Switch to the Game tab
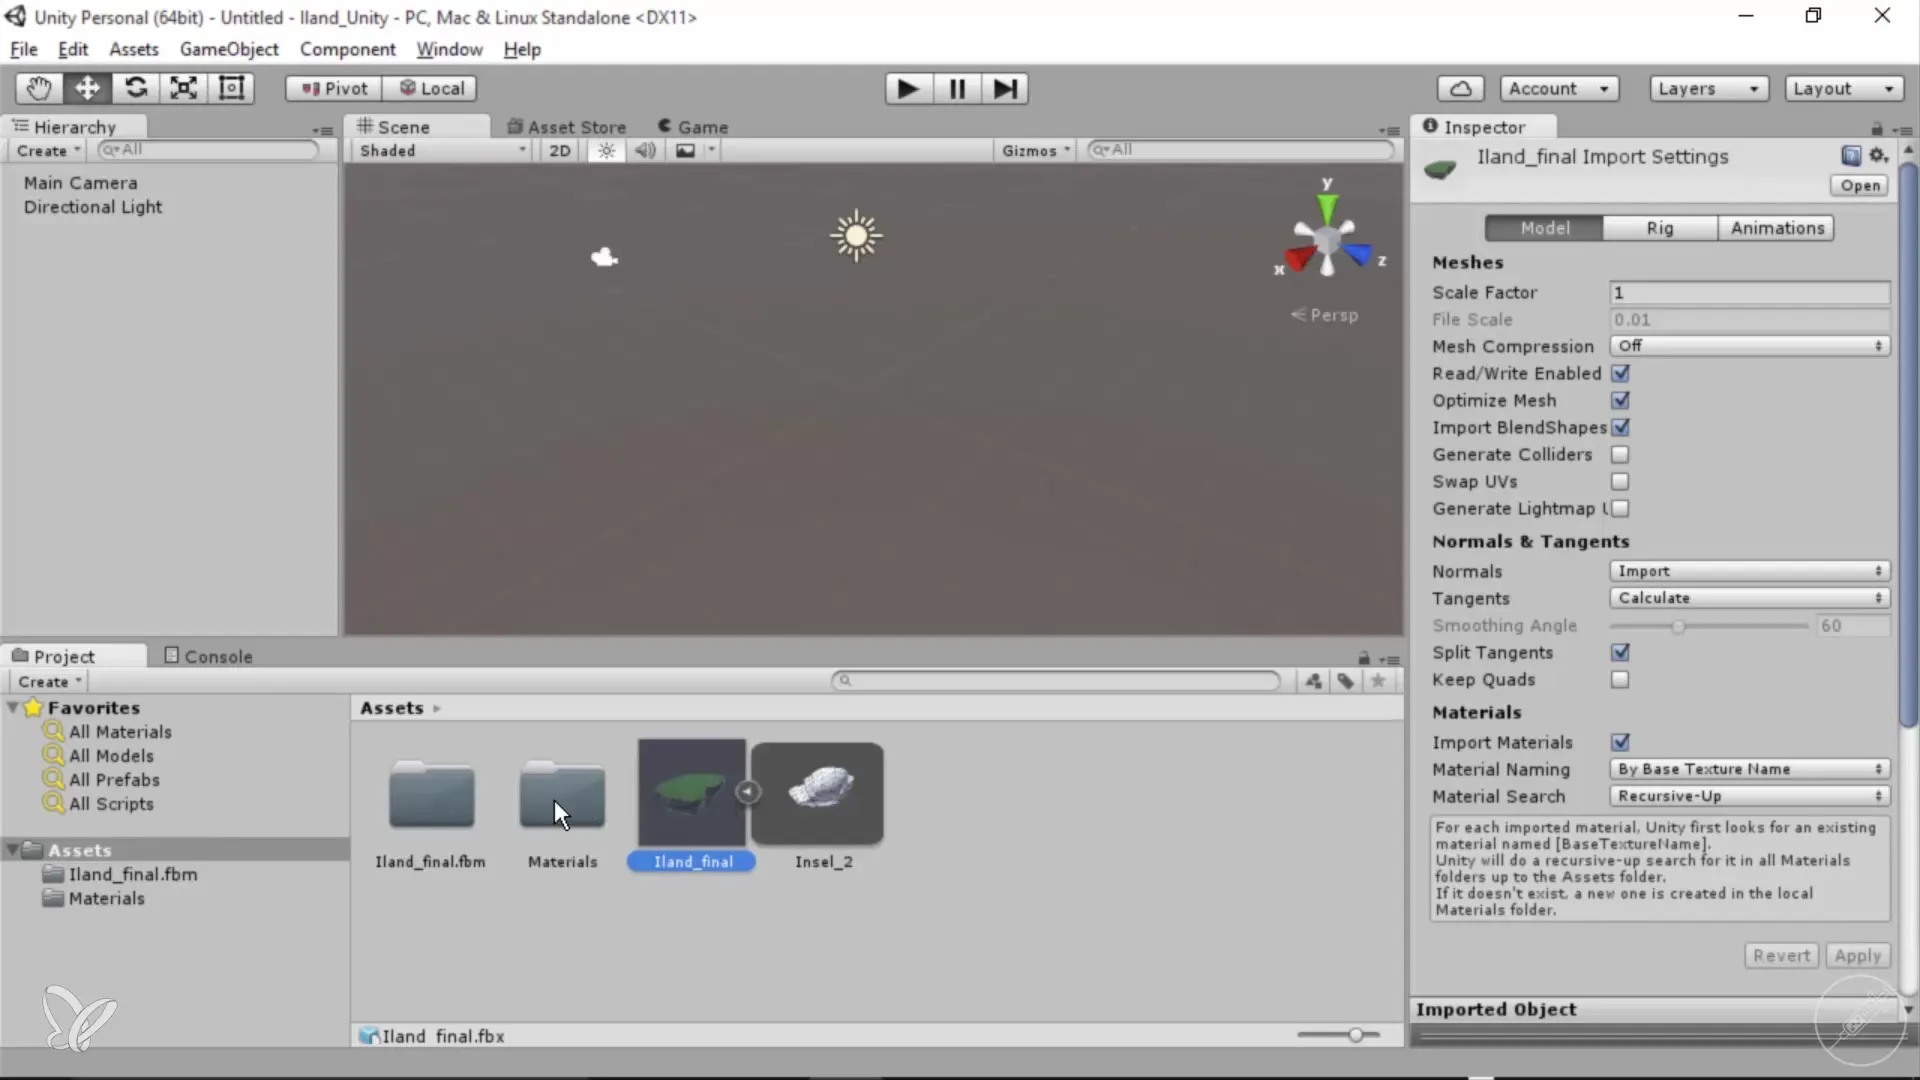Screen dimensions: 1920x1080 pyautogui.click(x=692, y=127)
